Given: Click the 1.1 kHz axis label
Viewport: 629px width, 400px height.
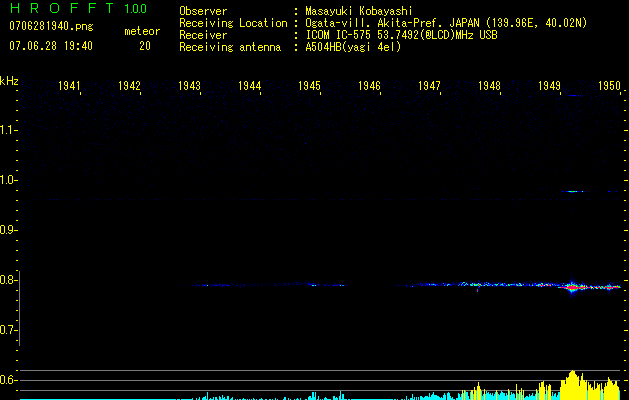Looking at the screenshot, I should (x=8, y=130).
